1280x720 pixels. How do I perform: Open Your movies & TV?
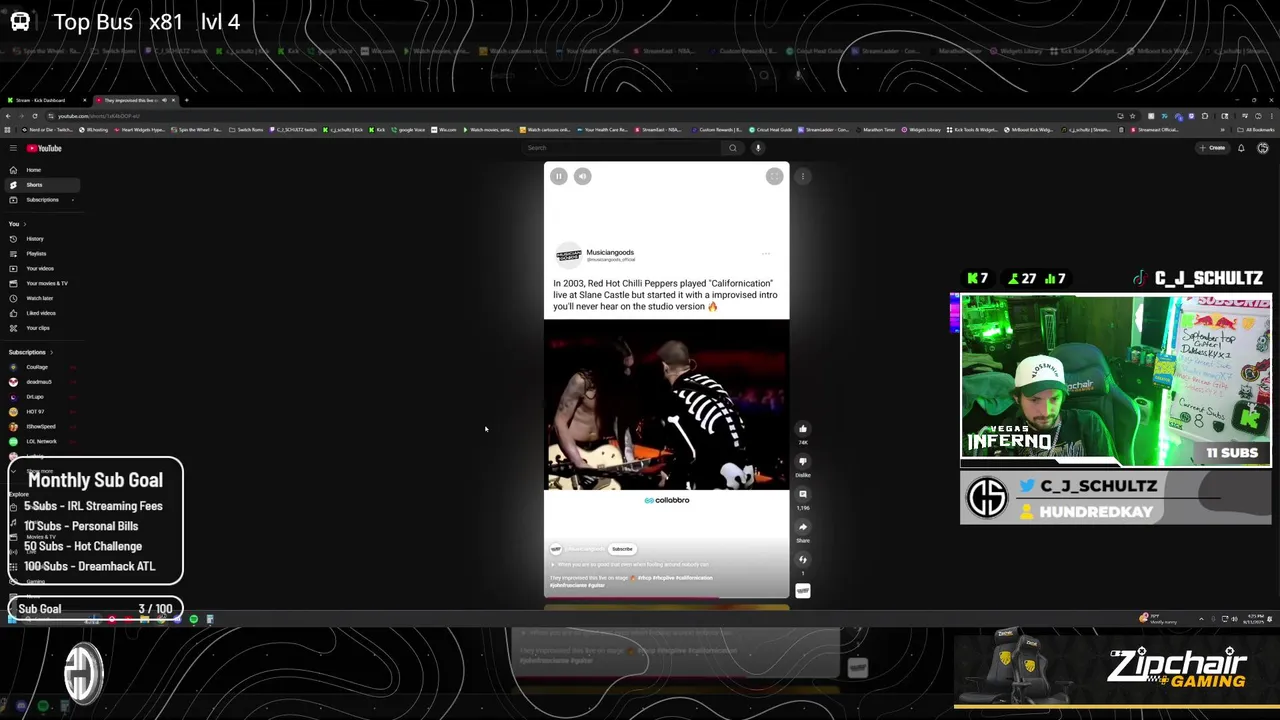click(x=42, y=283)
